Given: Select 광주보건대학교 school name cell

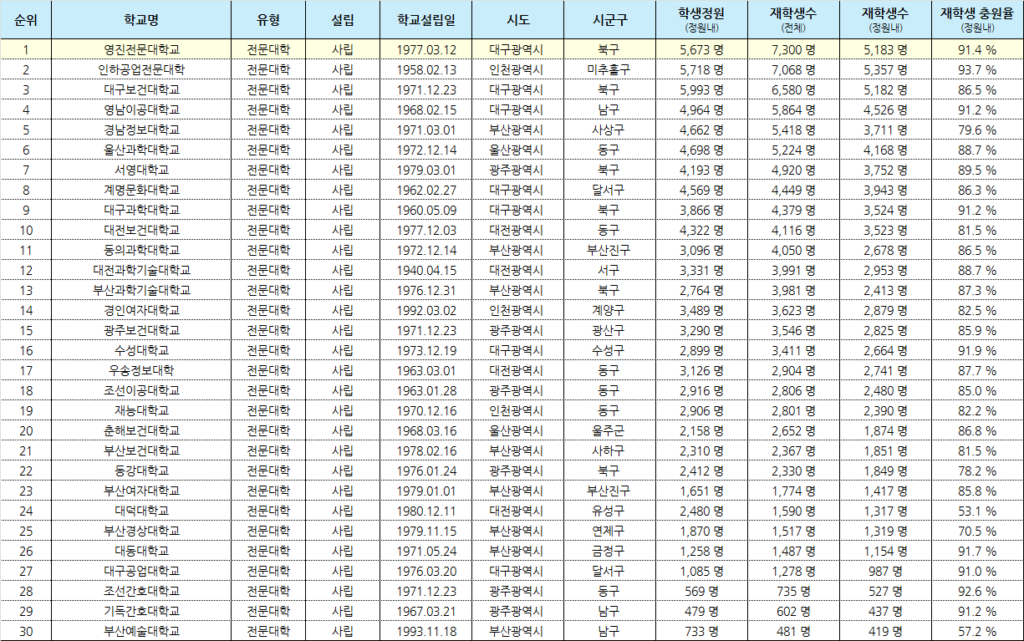Looking at the screenshot, I should (142, 330).
